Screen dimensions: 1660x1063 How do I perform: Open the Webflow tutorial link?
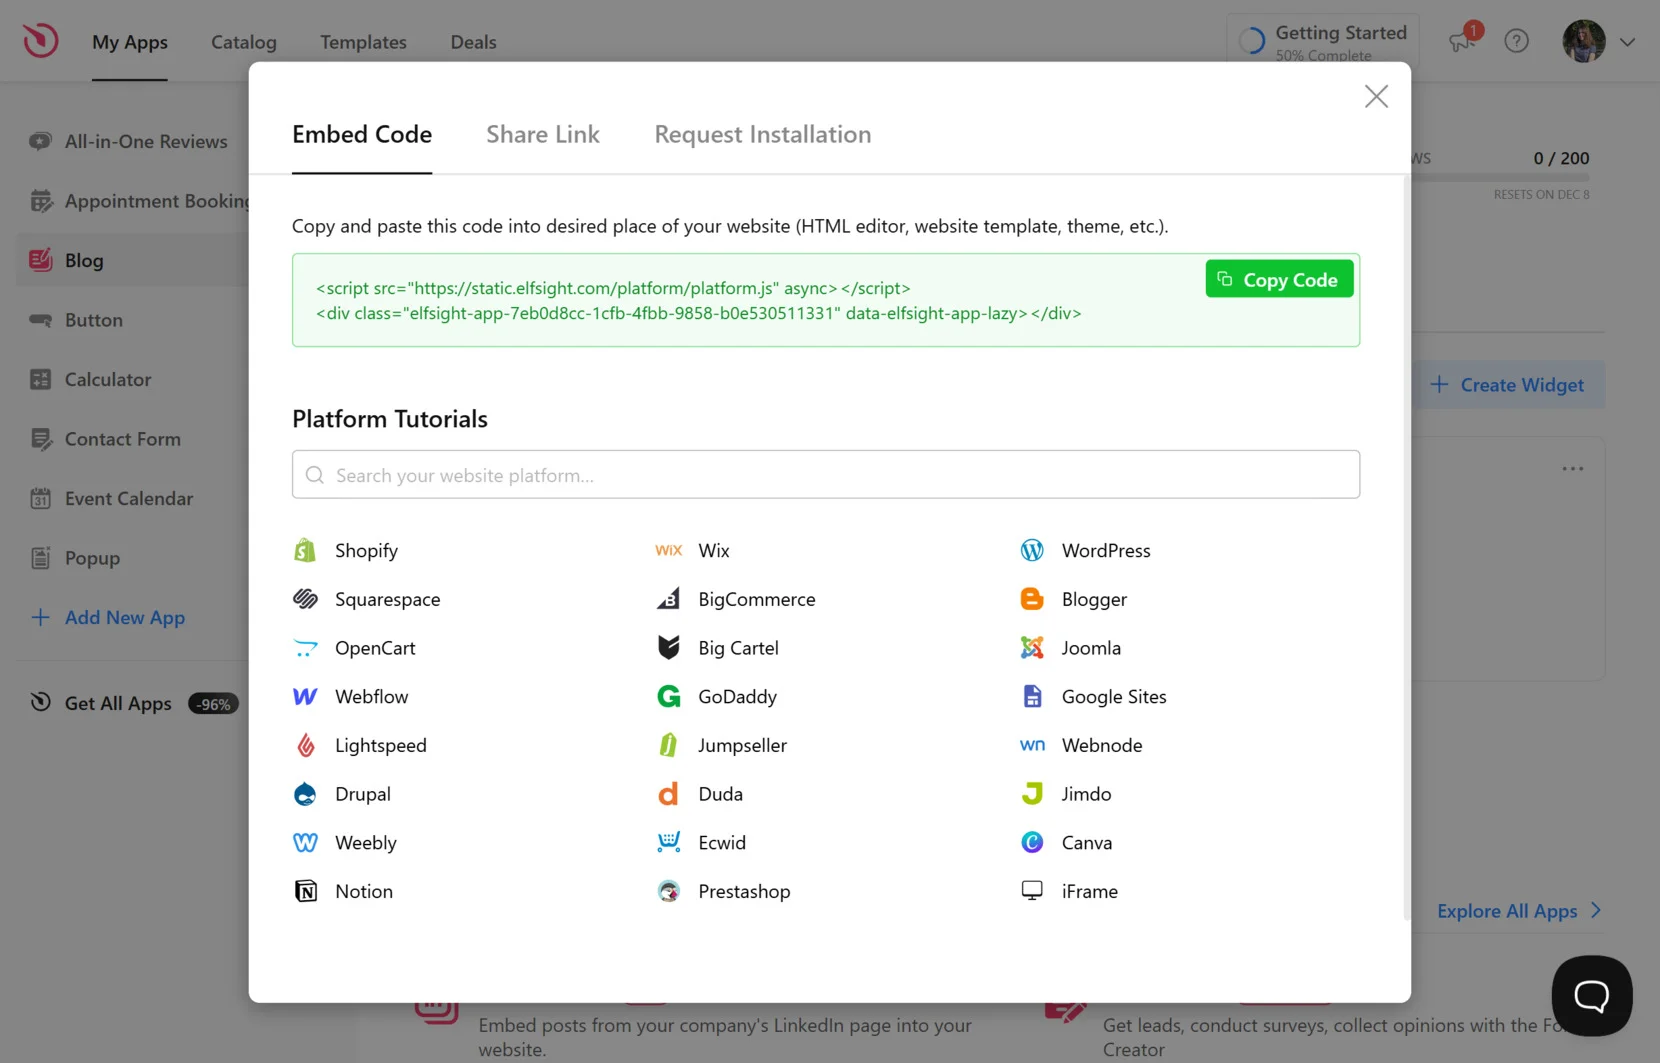pos(371,697)
